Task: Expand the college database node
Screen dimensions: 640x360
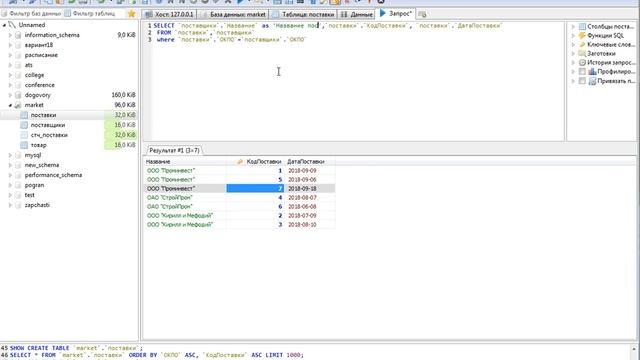Action: pos(10,75)
